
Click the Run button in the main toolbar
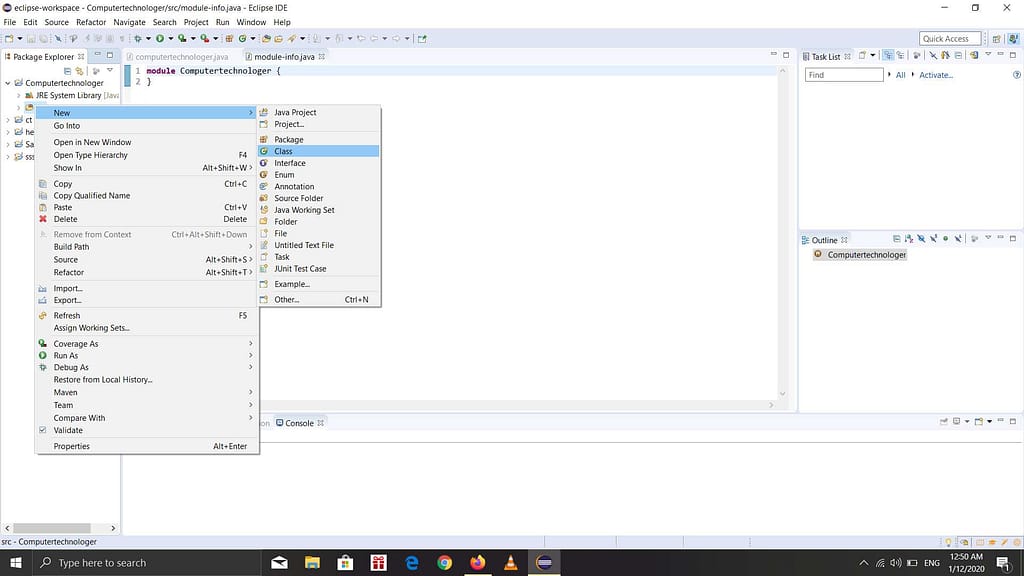[x=159, y=39]
